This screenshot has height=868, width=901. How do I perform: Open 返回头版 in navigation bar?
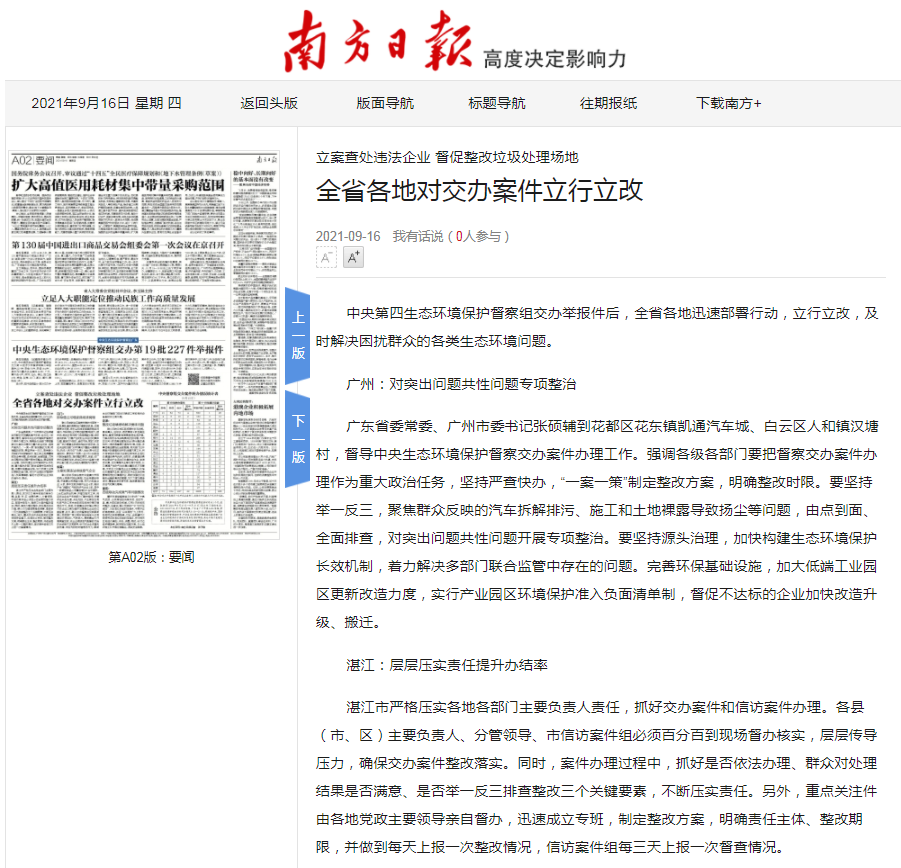[x=269, y=103]
